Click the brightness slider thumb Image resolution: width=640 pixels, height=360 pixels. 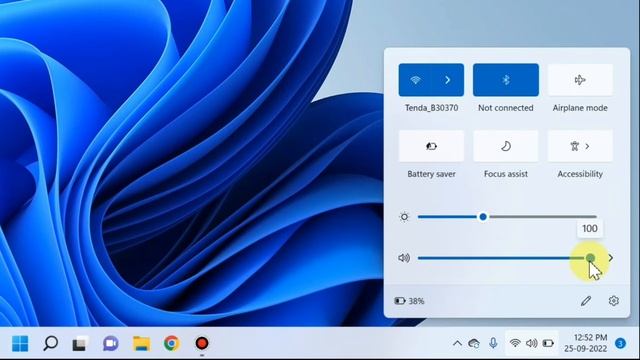point(483,217)
